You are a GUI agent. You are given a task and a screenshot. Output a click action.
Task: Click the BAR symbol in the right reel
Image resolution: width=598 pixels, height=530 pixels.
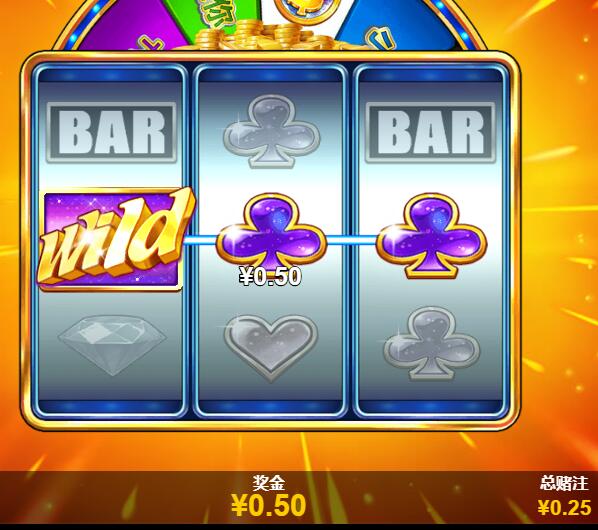coord(430,132)
